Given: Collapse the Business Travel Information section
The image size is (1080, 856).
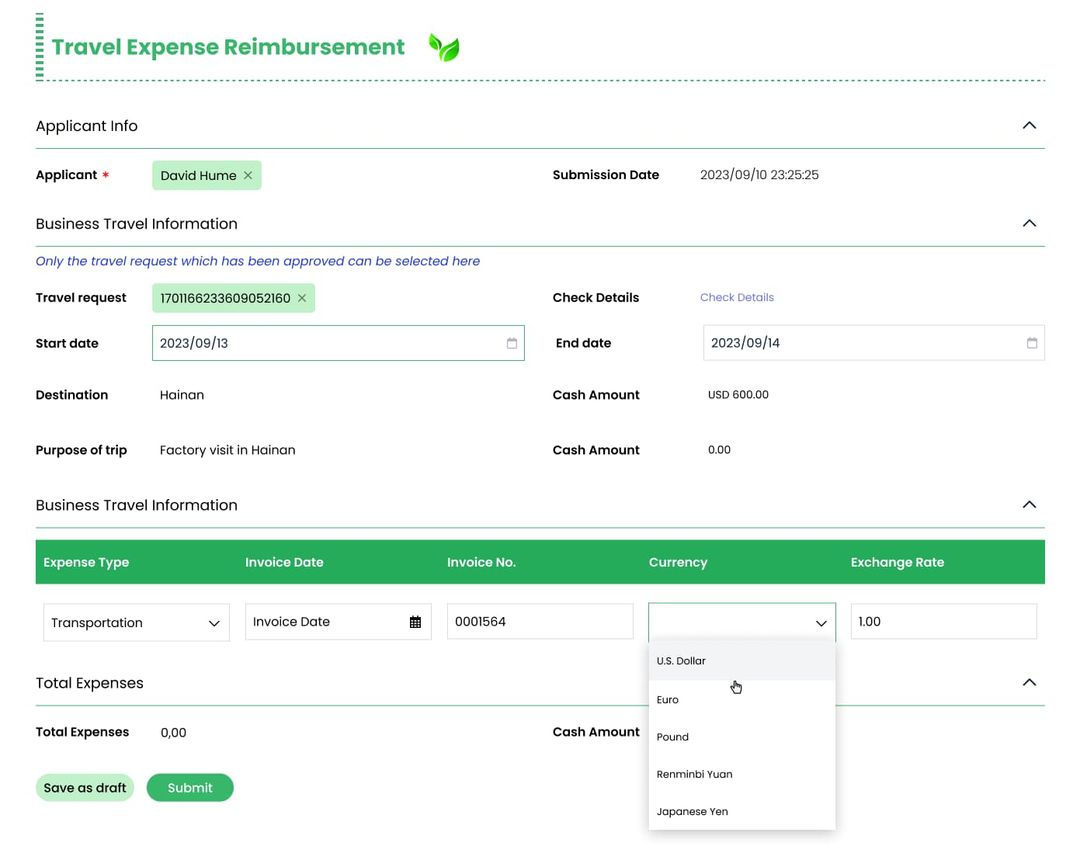Looking at the screenshot, I should click(x=1029, y=224).
